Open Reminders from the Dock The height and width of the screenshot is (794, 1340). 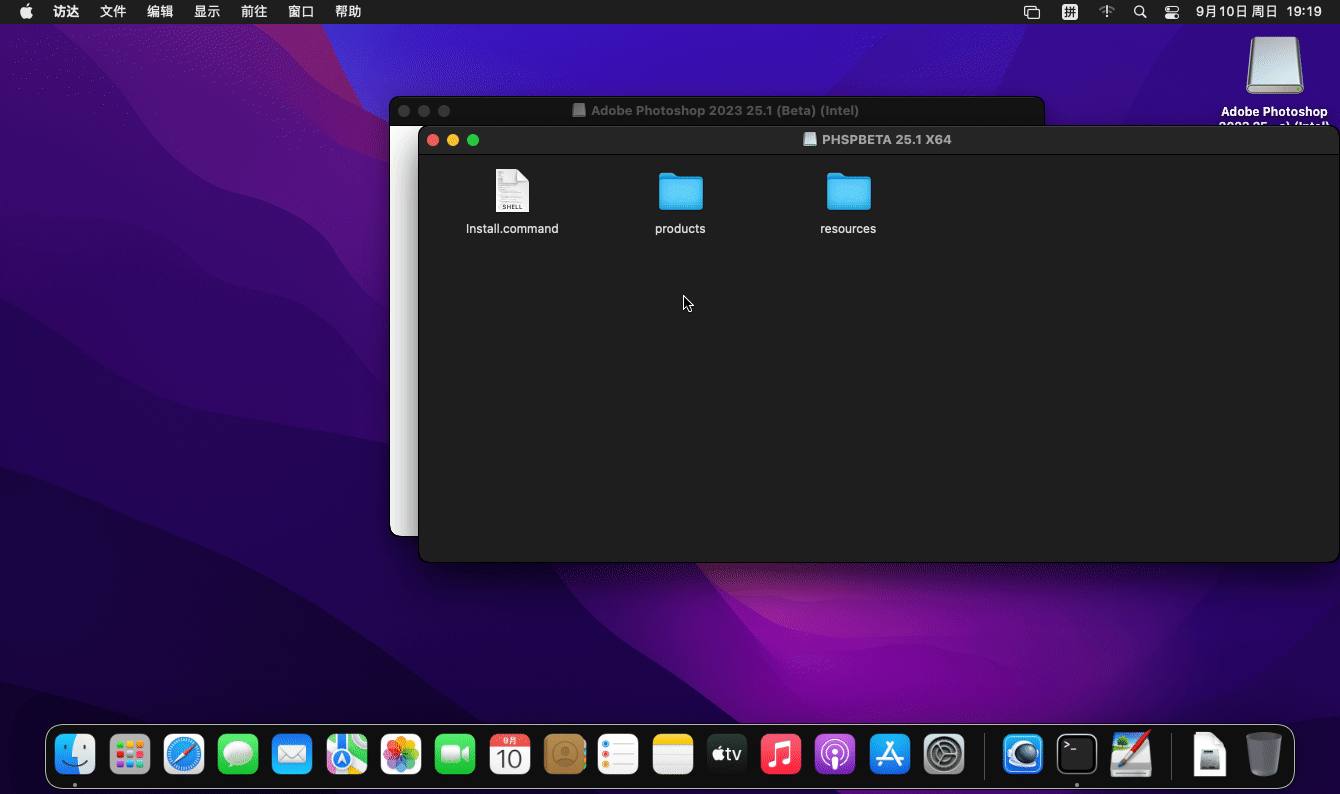tap(618, 754)
